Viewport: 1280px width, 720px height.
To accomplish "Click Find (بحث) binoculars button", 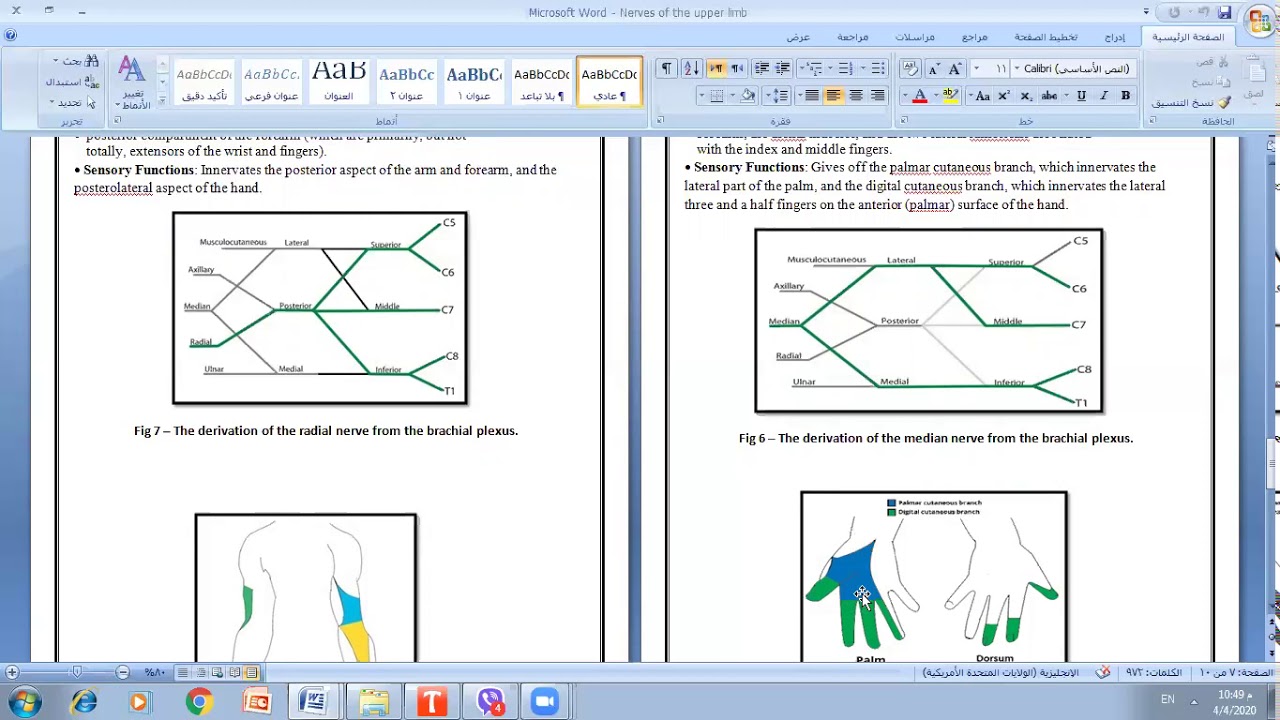I will tap(77, 61).
